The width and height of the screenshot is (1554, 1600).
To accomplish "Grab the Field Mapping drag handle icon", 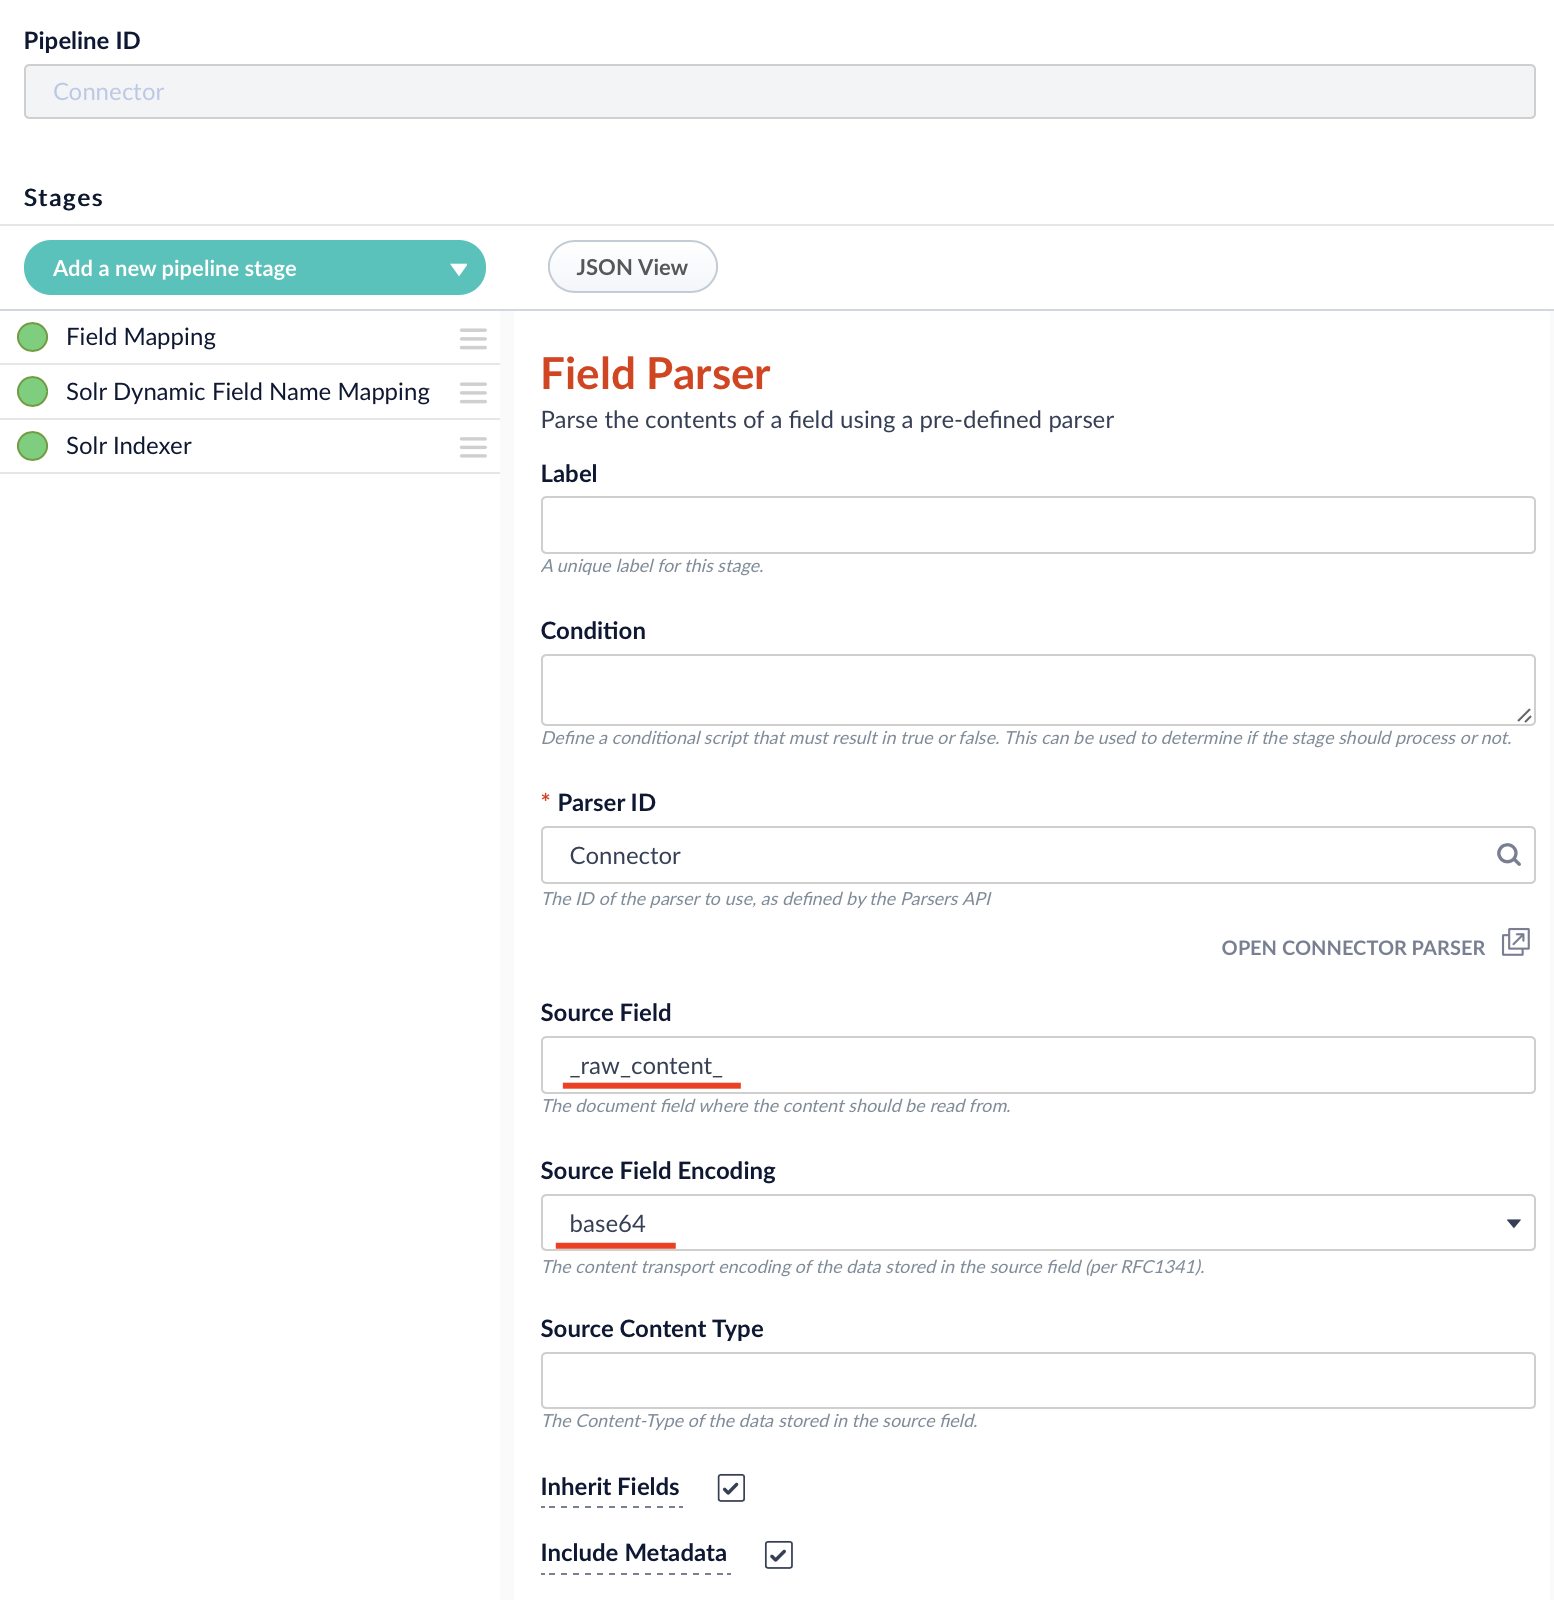I will (473, 338).
